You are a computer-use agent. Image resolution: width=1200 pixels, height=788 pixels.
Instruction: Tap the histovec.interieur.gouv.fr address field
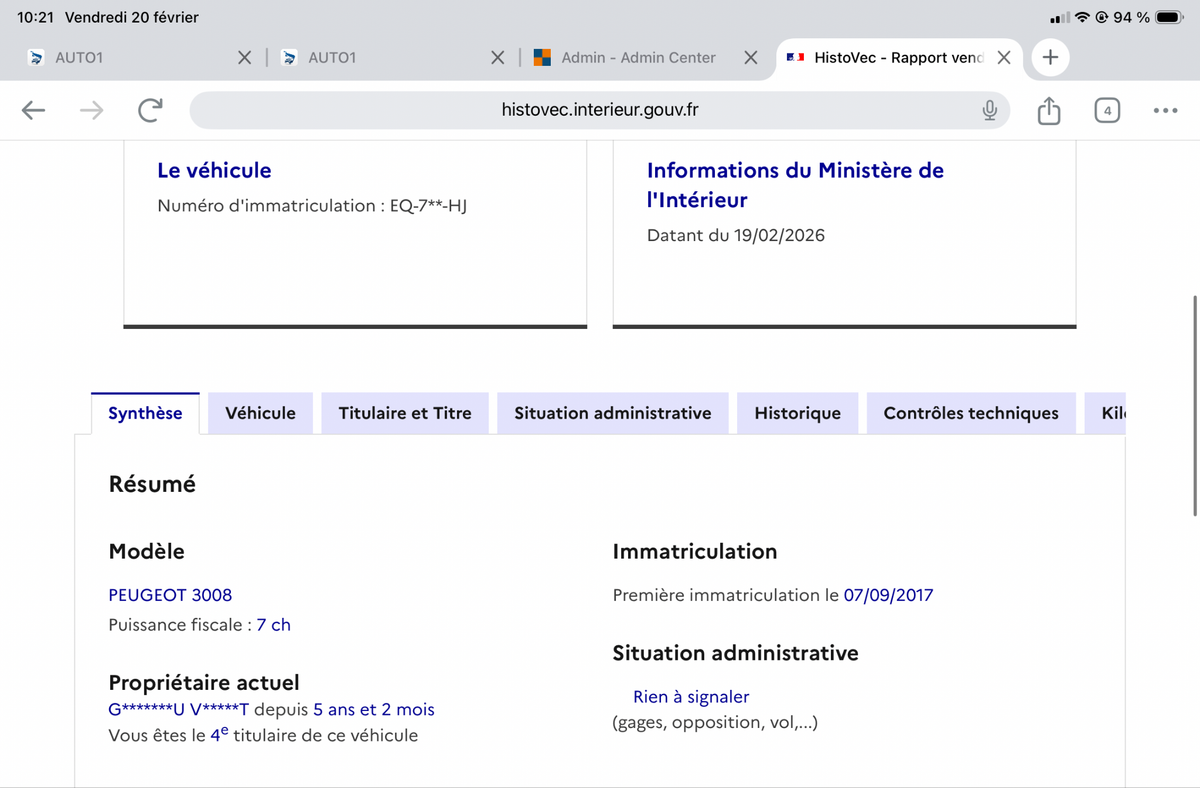point(598,110)
